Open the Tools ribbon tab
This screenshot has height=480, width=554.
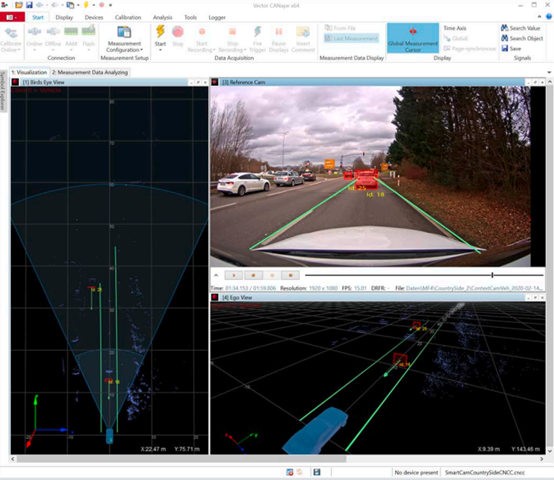click(x=190, y=17)
